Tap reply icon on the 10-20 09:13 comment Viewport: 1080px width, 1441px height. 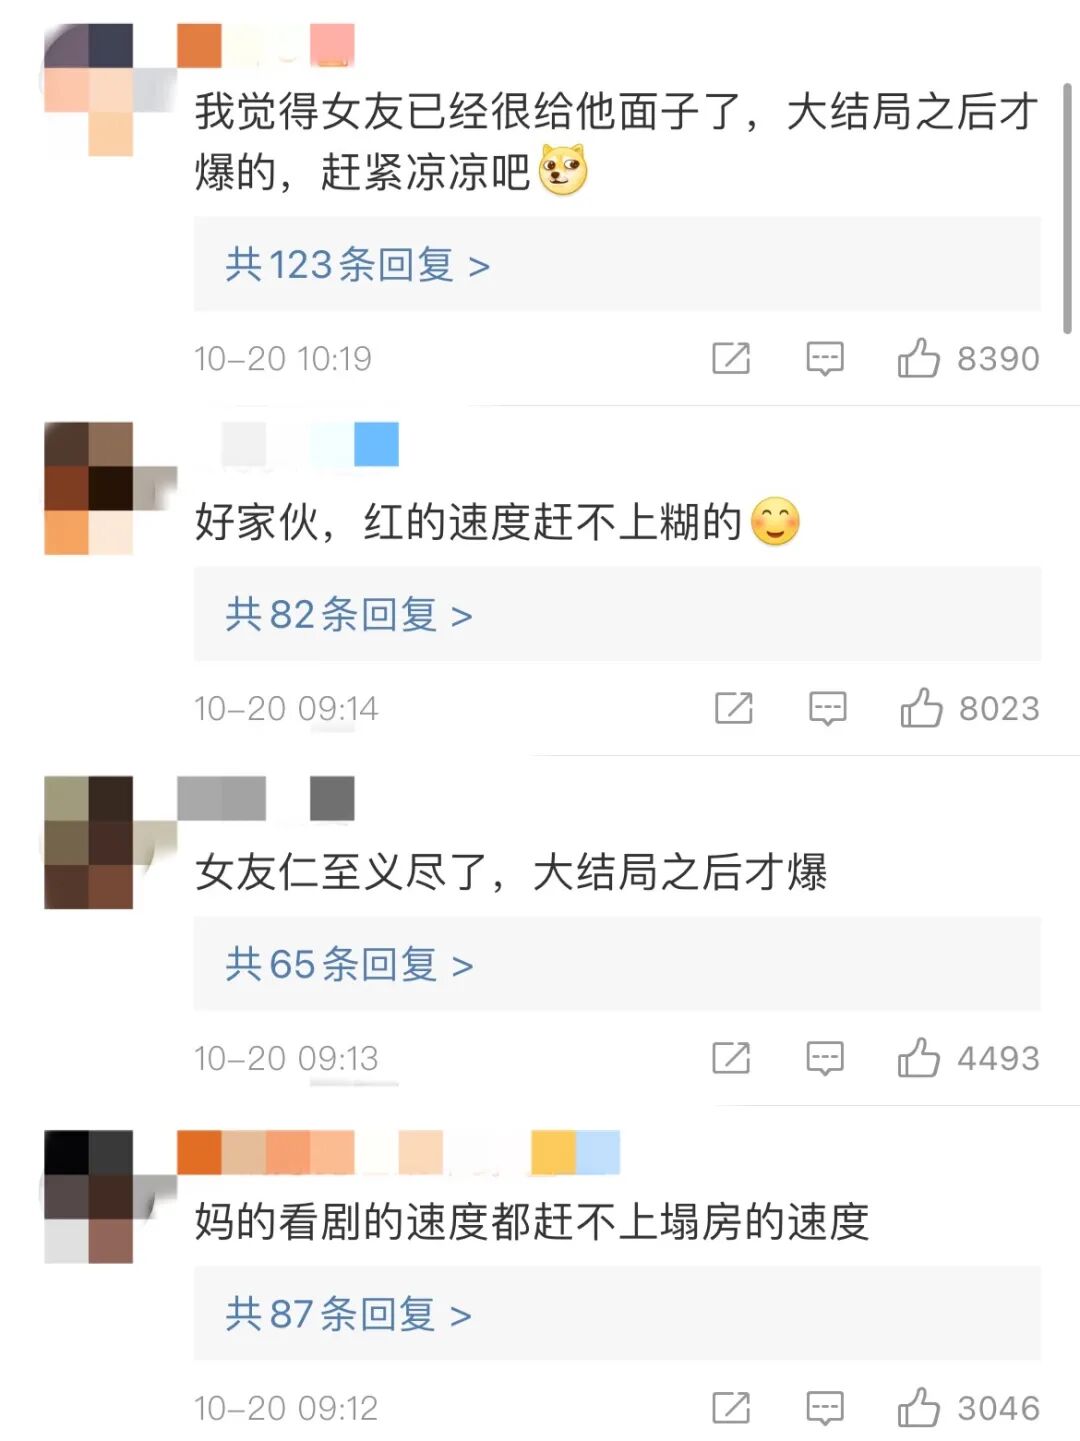[x=825, y=1058]
